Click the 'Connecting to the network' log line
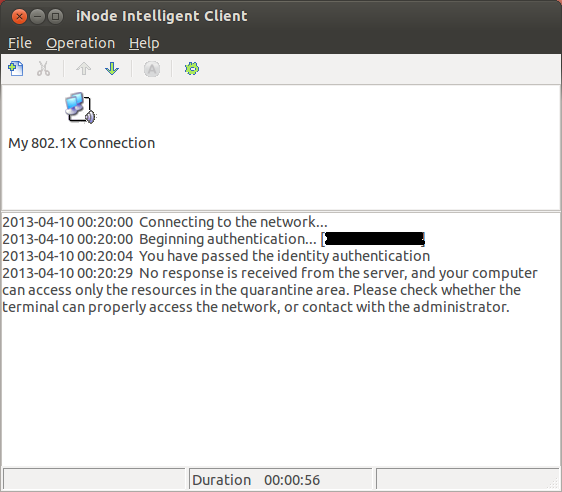This screenshot has height=492, width=562. [165, 222]
